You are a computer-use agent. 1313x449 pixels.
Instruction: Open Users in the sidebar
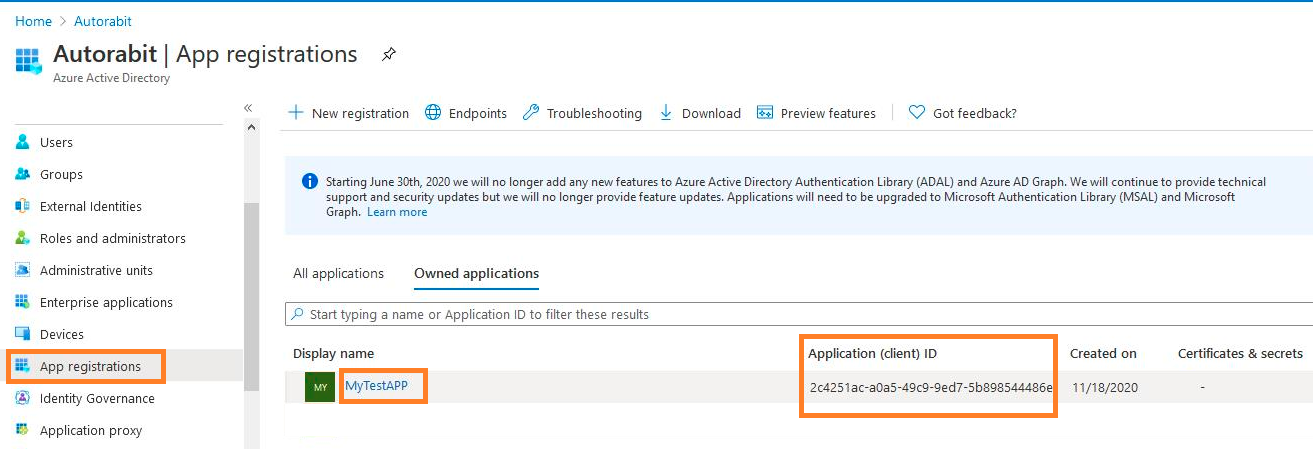pos(56,142)
